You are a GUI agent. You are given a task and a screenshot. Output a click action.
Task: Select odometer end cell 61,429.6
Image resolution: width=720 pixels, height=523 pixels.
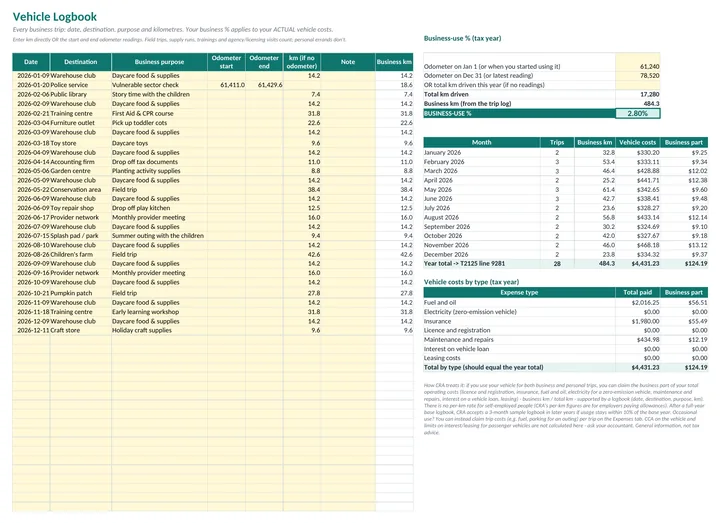[264, 85]
